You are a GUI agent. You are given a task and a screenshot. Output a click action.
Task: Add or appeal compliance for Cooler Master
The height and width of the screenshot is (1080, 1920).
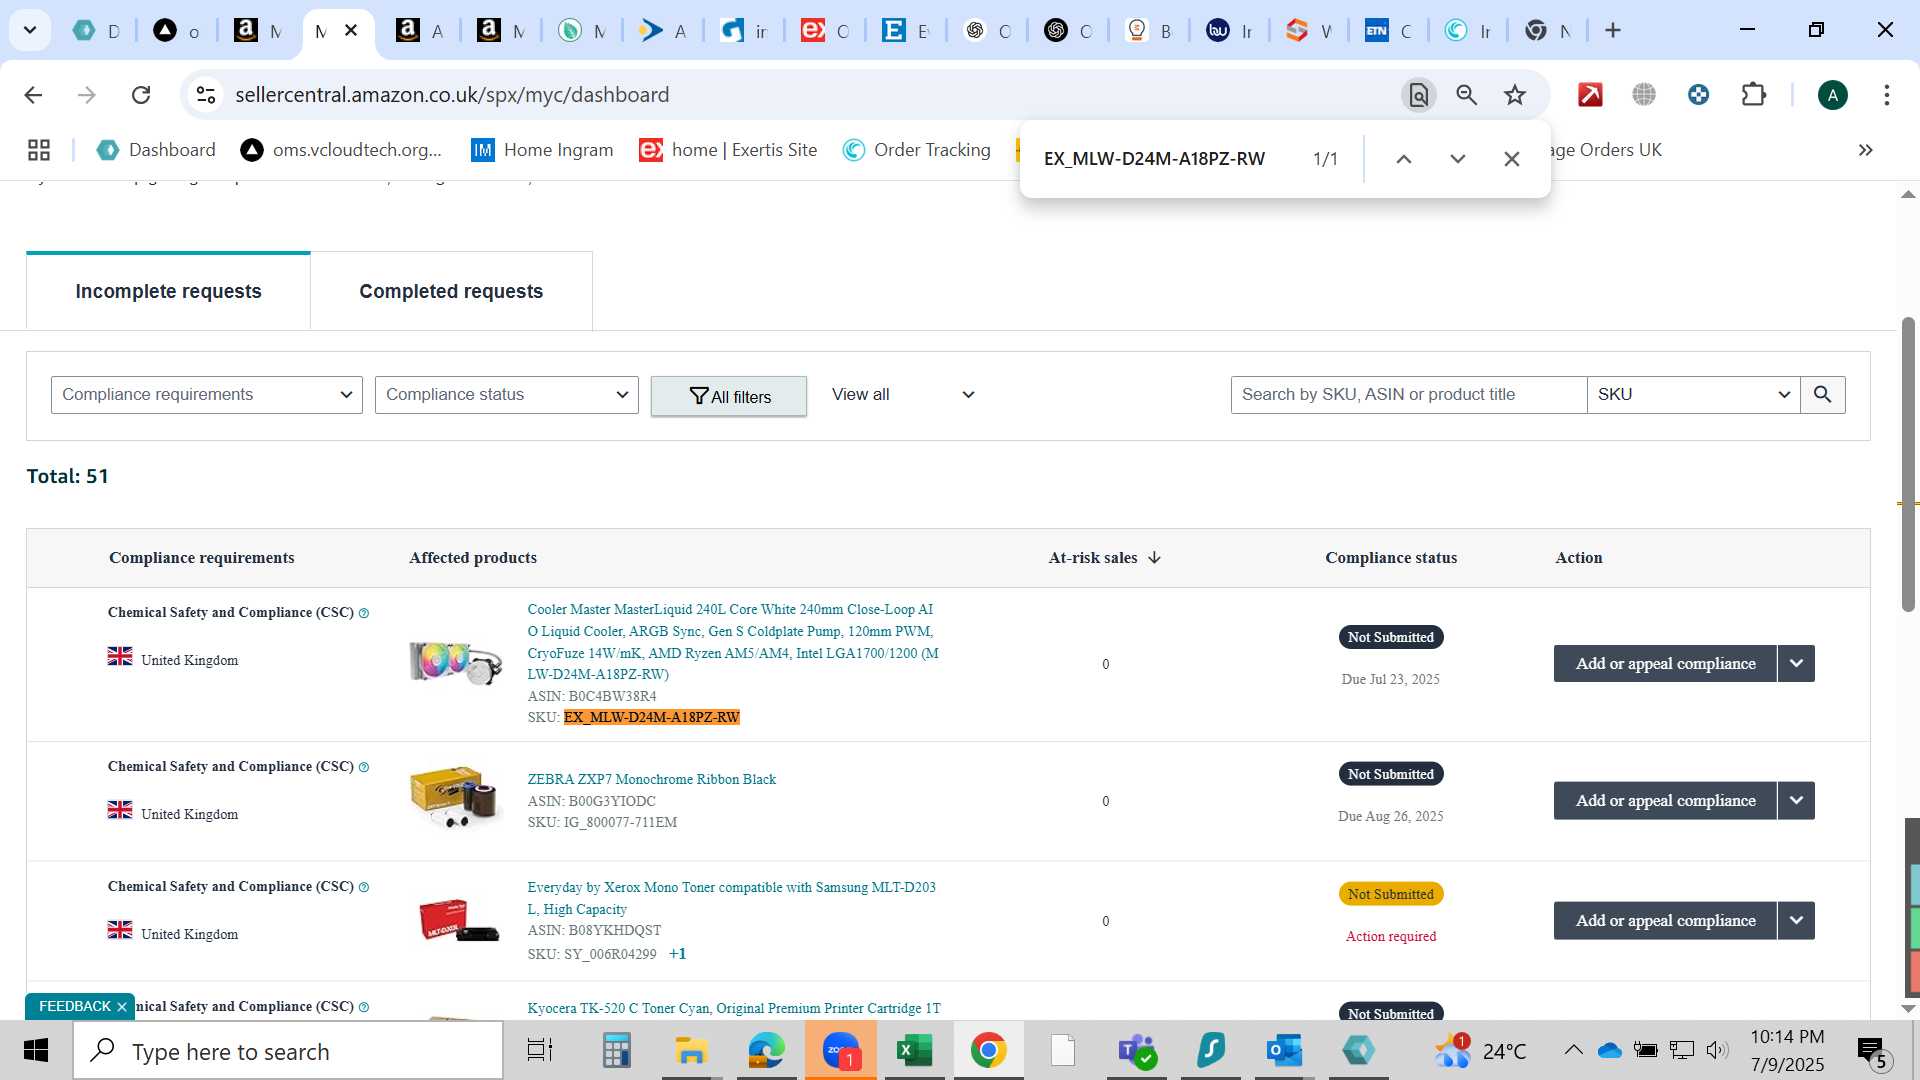pos(1665,664)
